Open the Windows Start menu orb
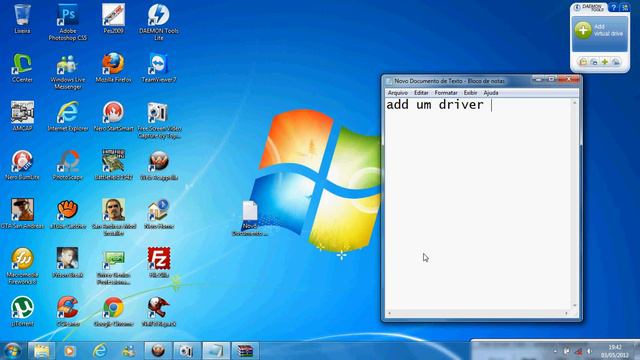The image size is (640, 360). (x=12, y=351)
